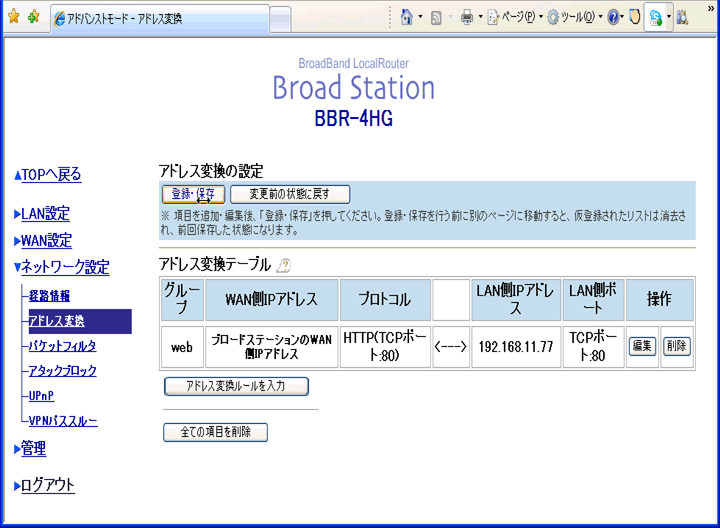Open a new blank browser tab
This screenshot has height=528, width=720.
click(280, 19)
